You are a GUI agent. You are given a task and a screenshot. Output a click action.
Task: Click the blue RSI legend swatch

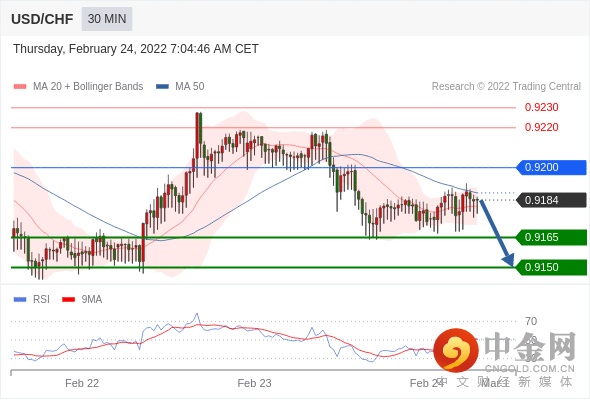click(20, 300)
